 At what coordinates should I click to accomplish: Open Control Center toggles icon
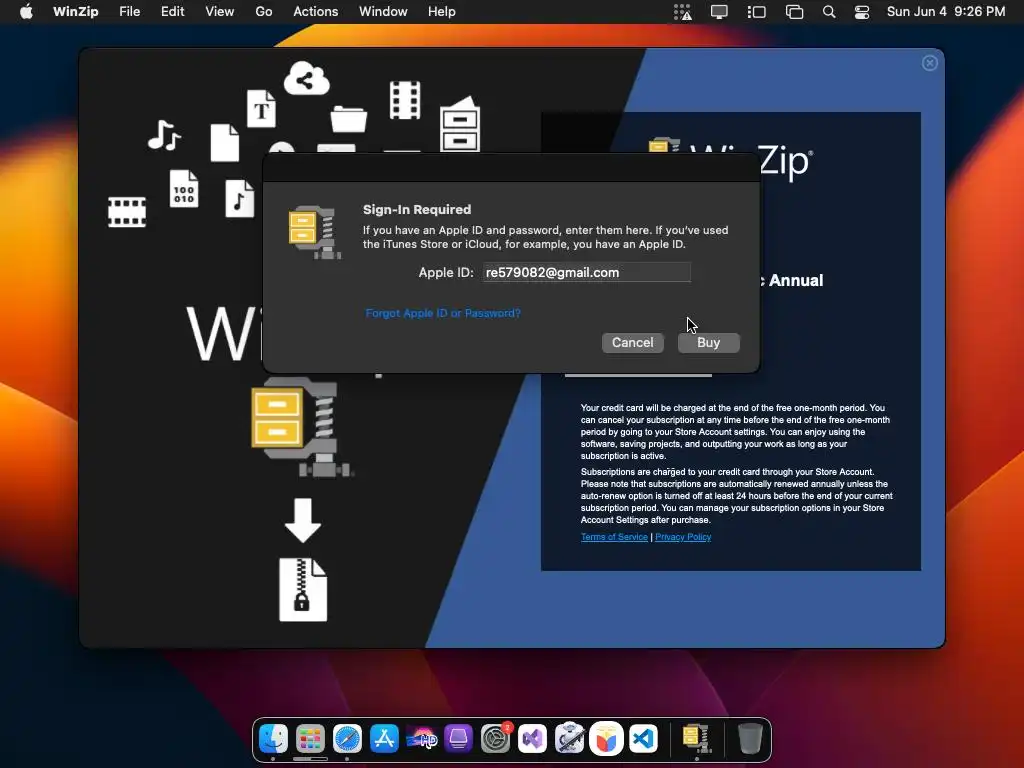click(x=862, y=12)
